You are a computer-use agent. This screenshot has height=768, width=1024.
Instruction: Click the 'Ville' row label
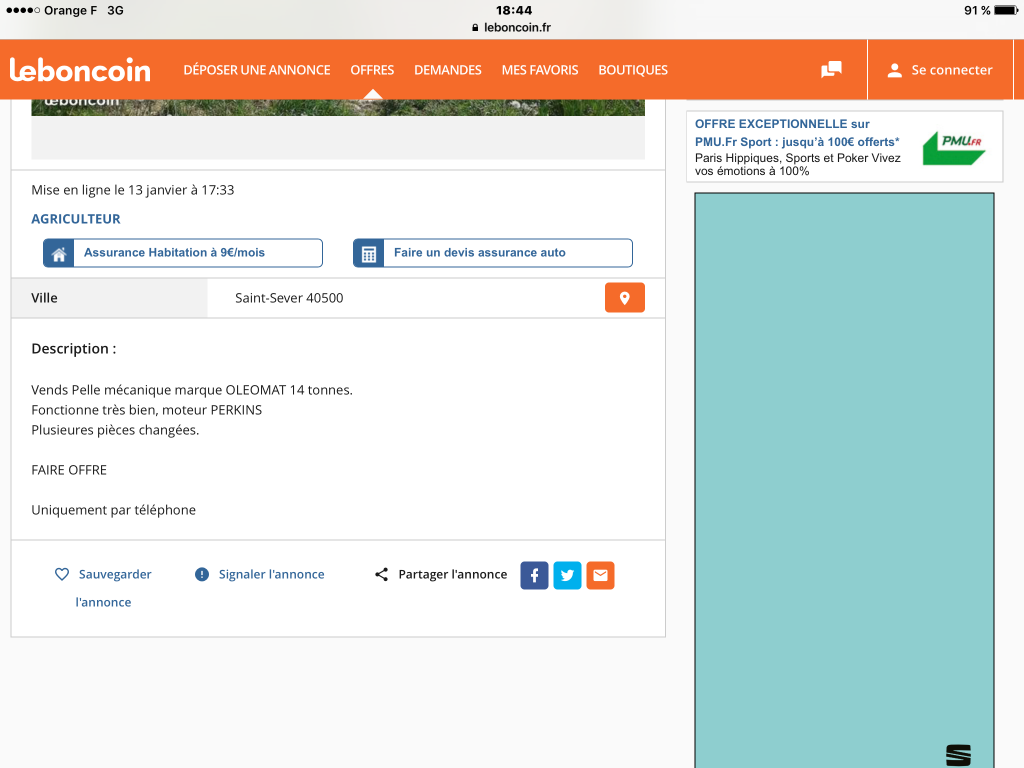[44, 298]
